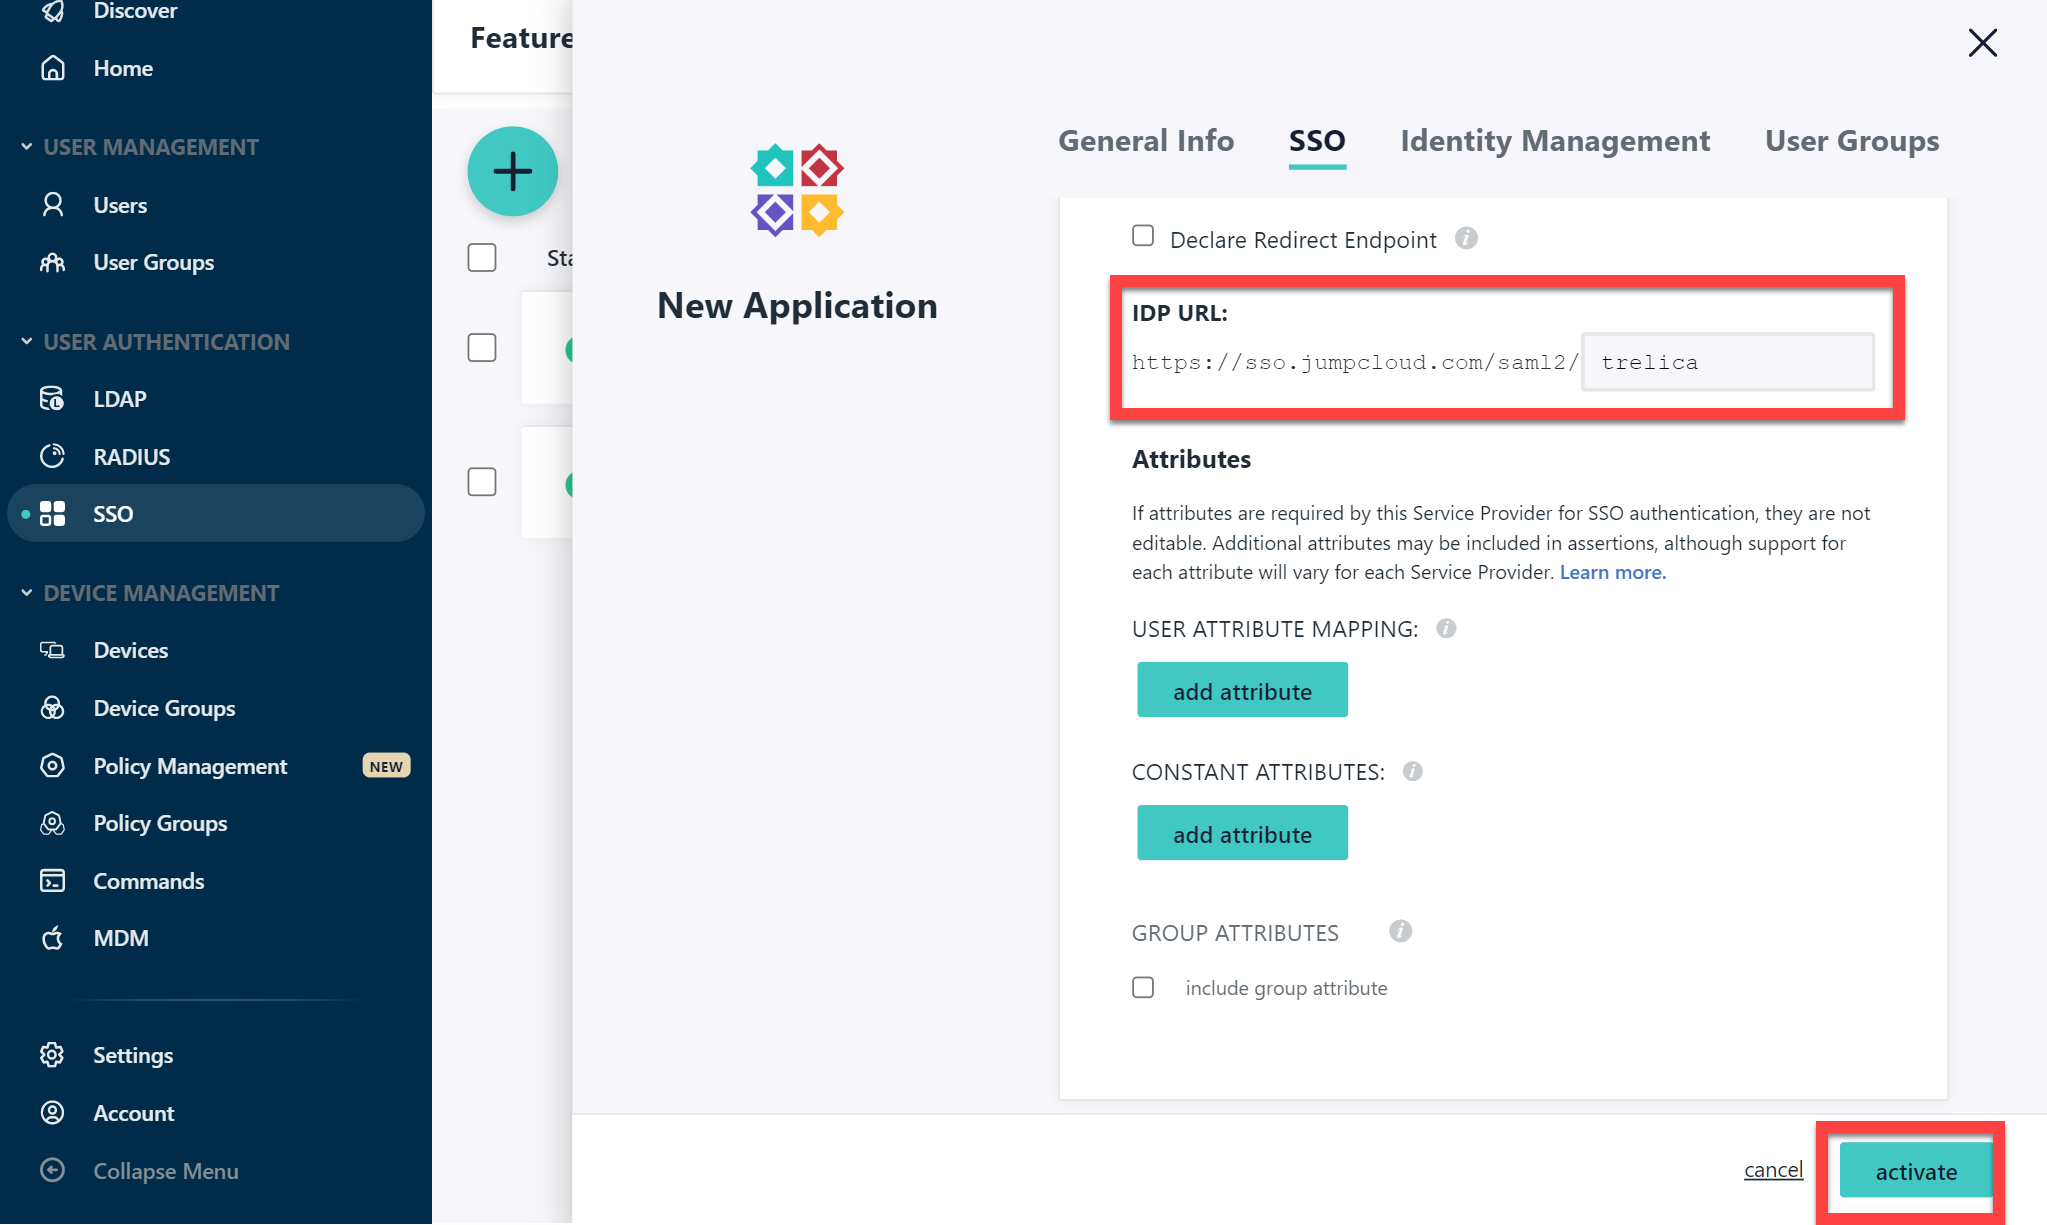2047x1225 pixels.
Task: Open User Groups sidebar item
Action: [154, 262]
